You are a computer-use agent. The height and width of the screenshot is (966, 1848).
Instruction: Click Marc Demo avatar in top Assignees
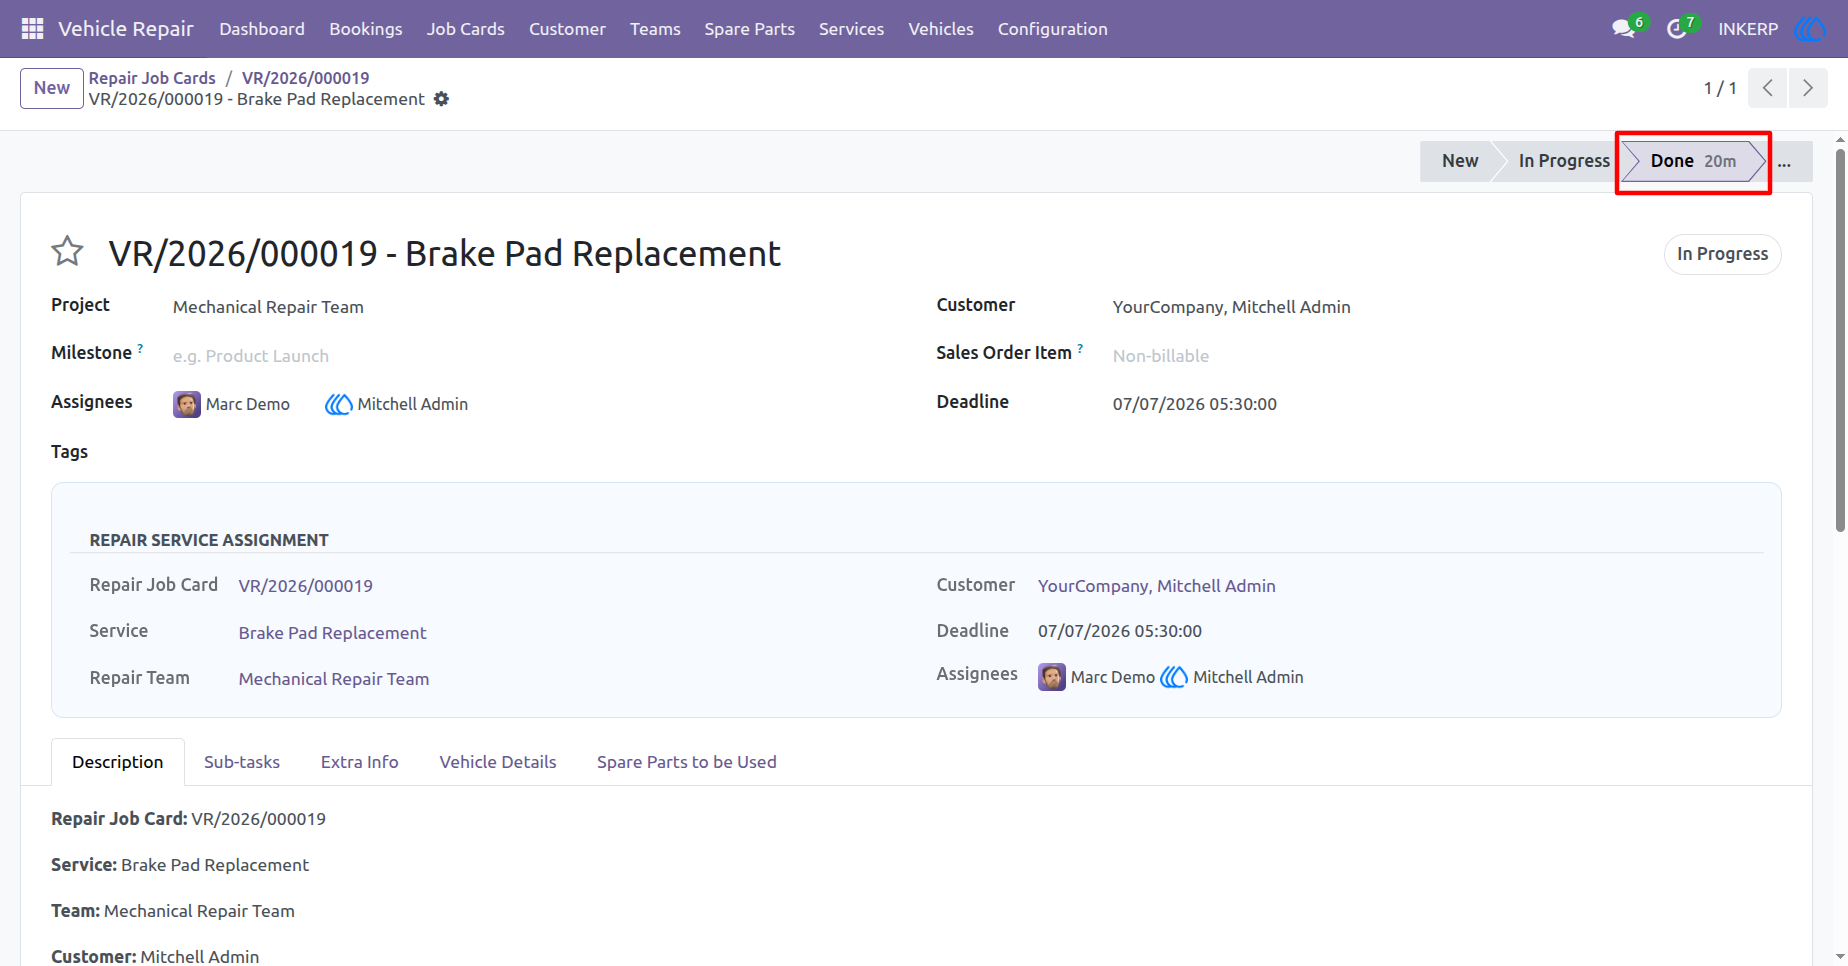pyautogui.click(x=187, y=404)
